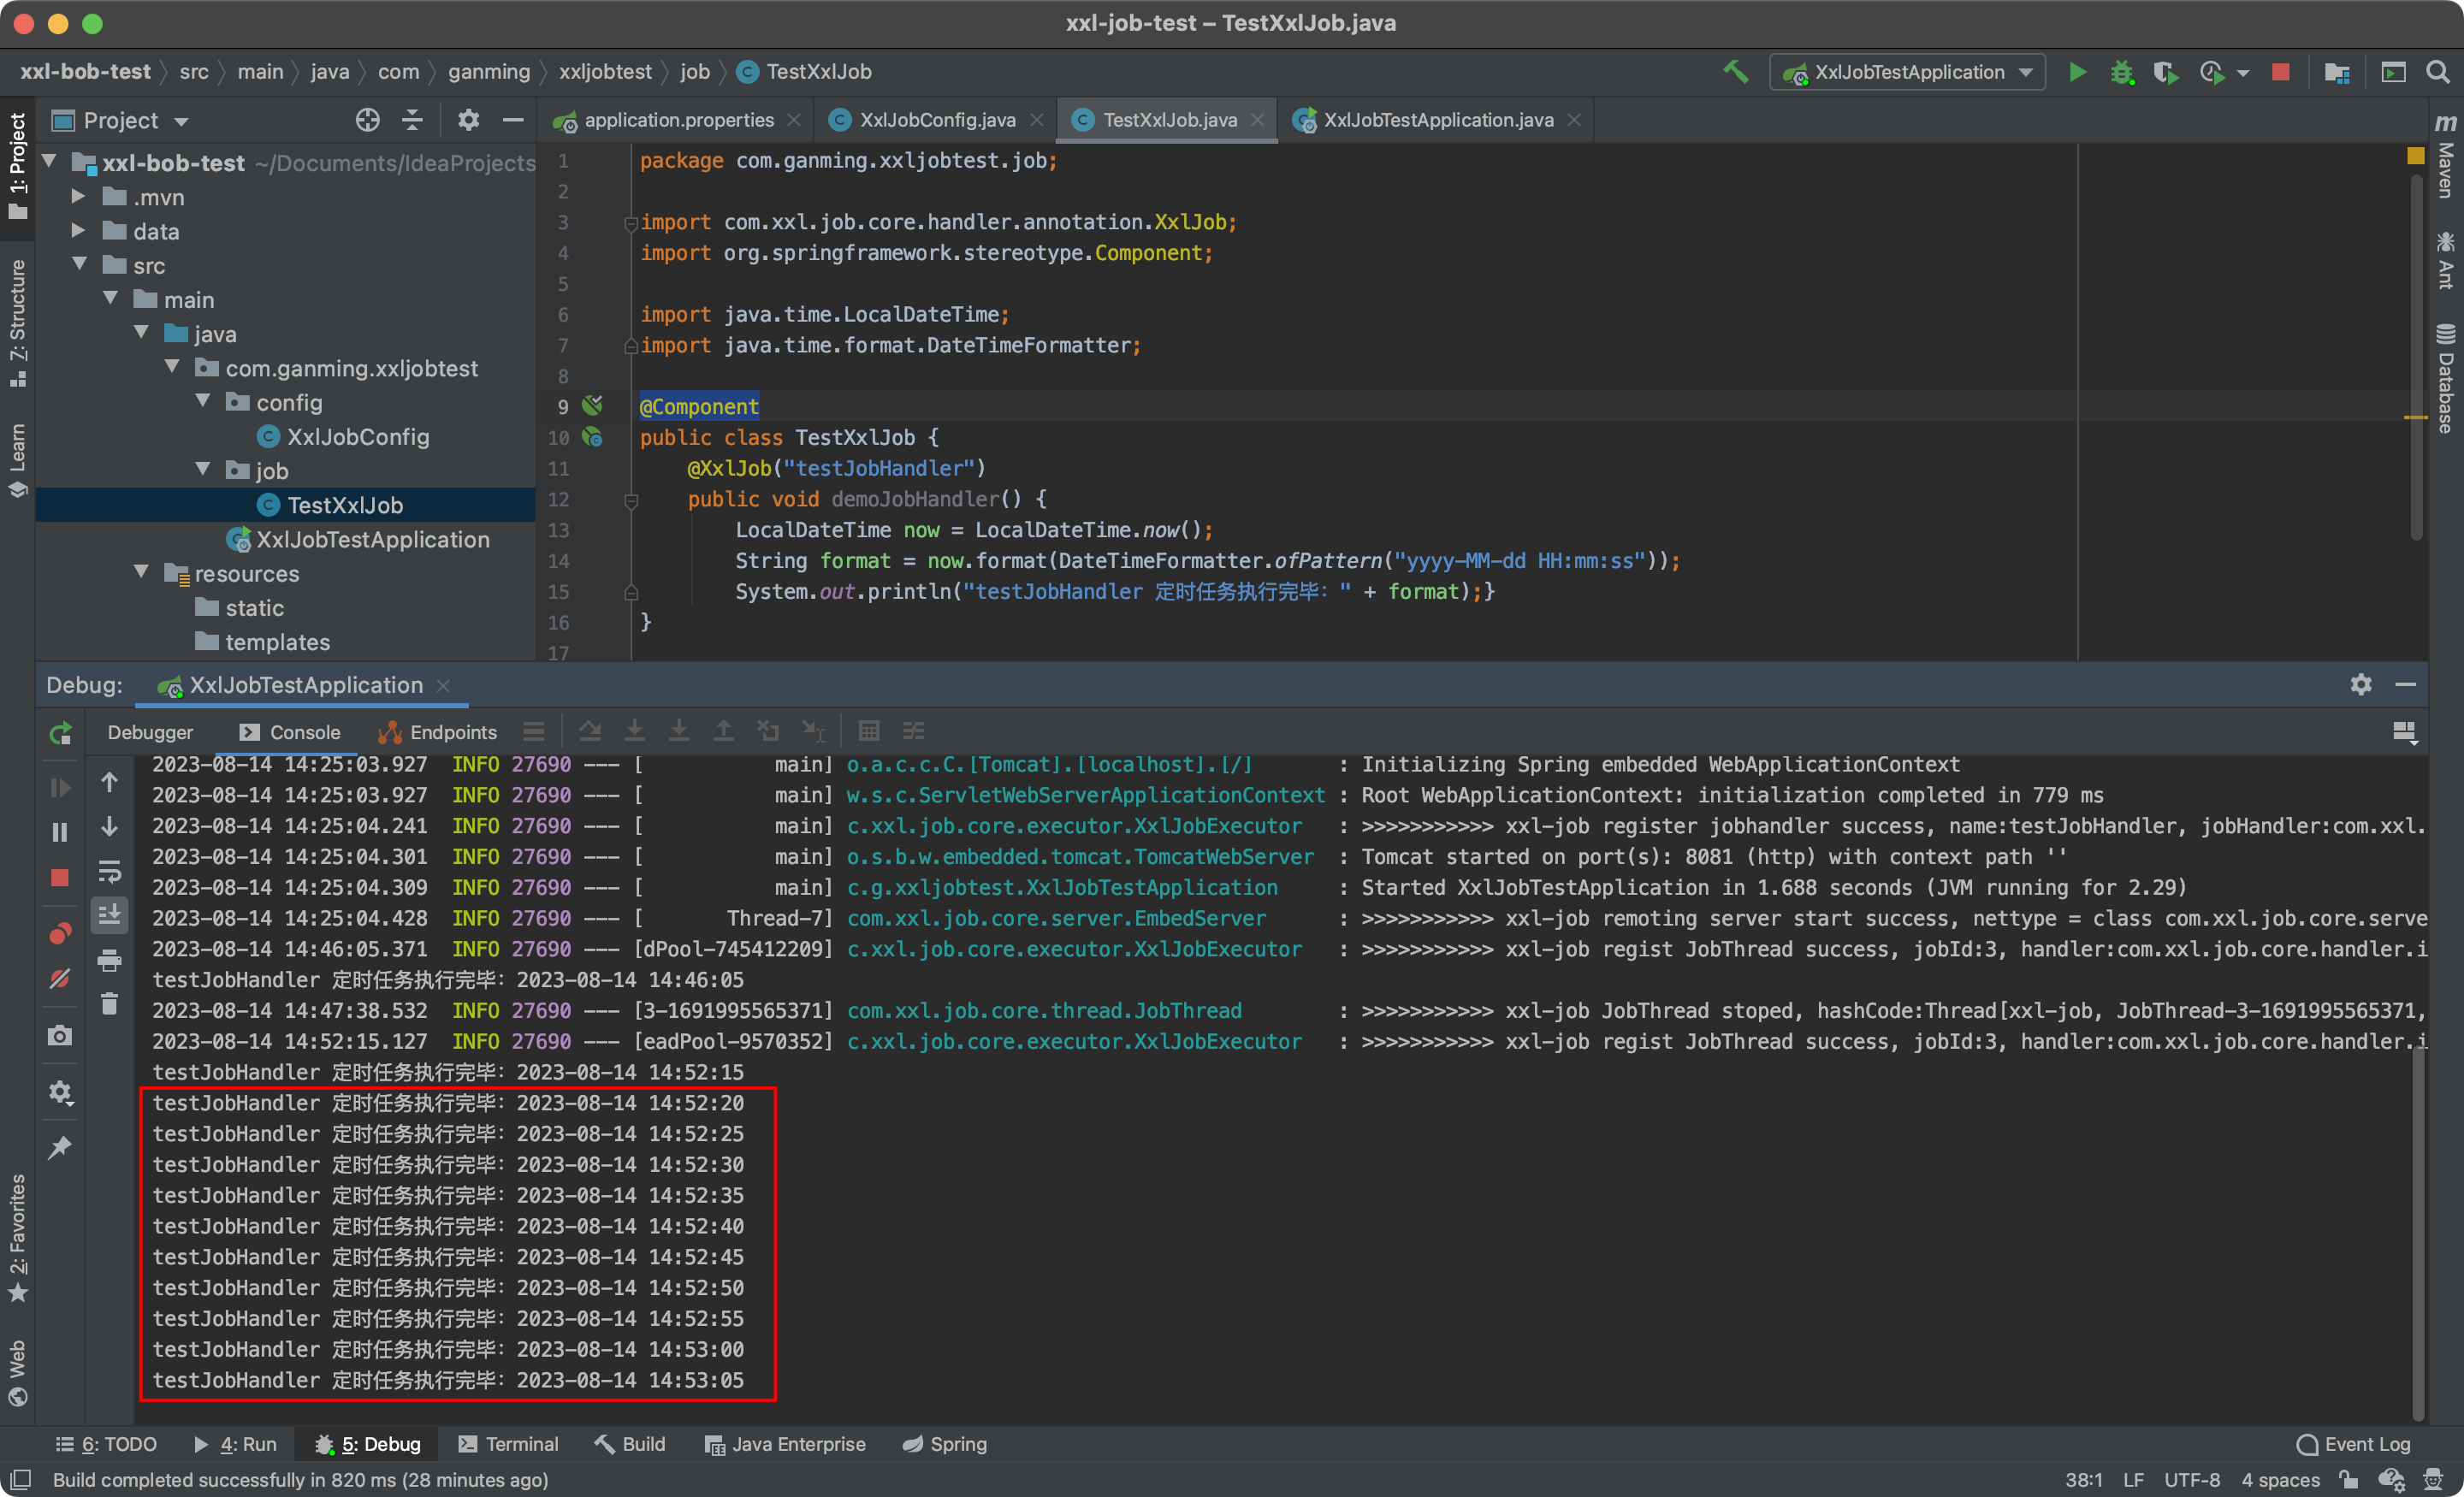Click the Spring bean gutter icon on line 9

pos(593,405)
